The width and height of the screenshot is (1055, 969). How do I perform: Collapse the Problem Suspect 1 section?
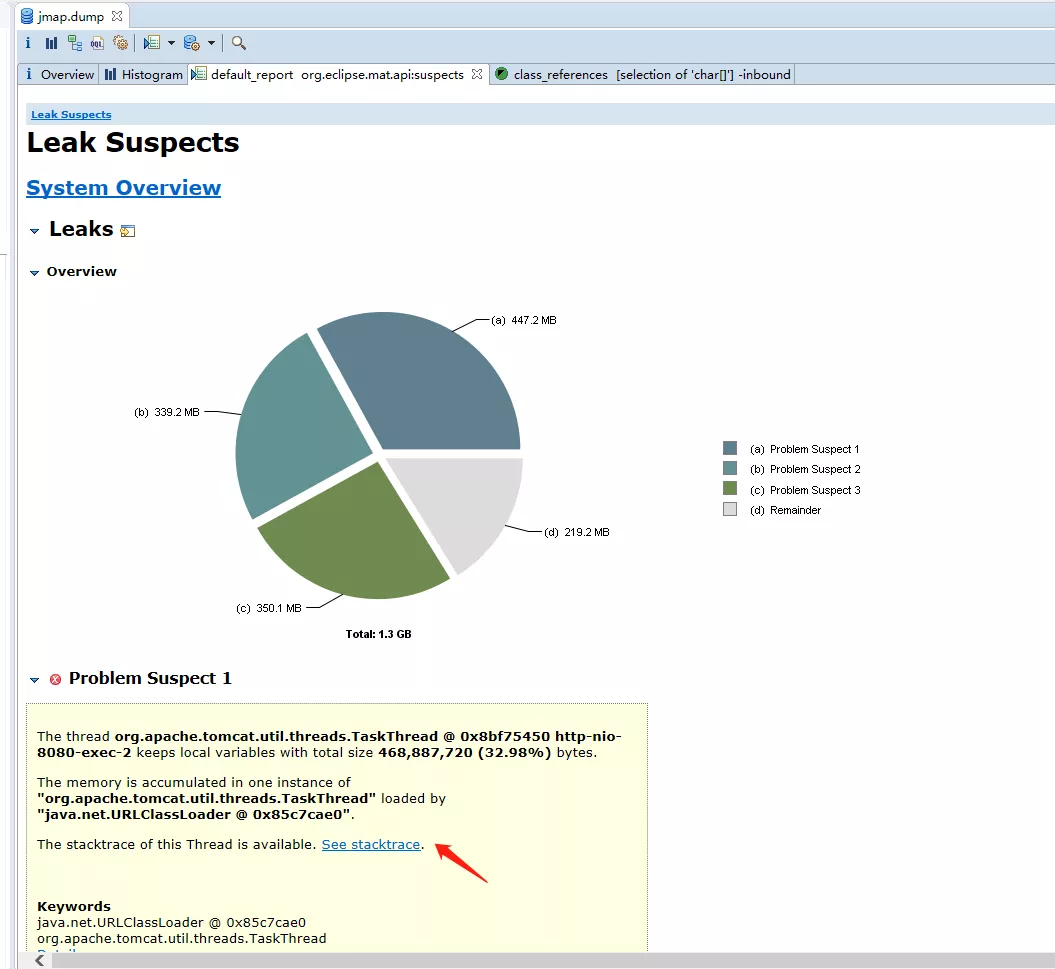34,680
